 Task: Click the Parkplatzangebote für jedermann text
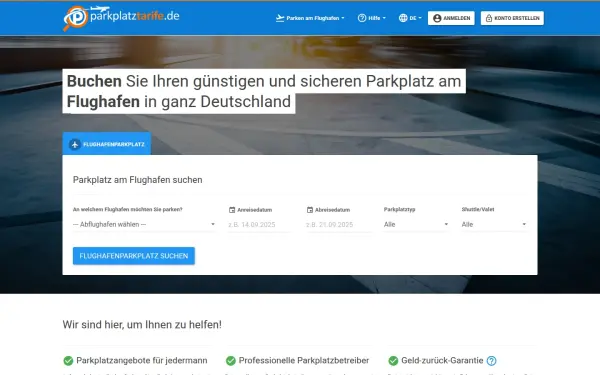(142, 360)
